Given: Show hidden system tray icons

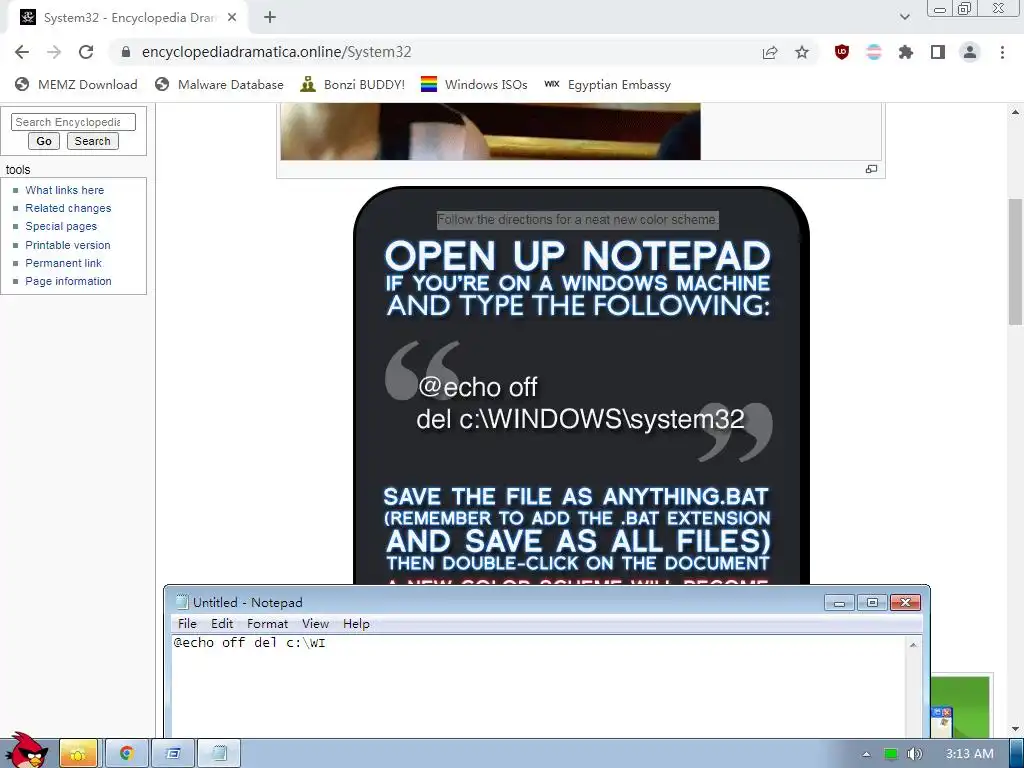Looking at the screenshot, I should [x=866, y=754].
